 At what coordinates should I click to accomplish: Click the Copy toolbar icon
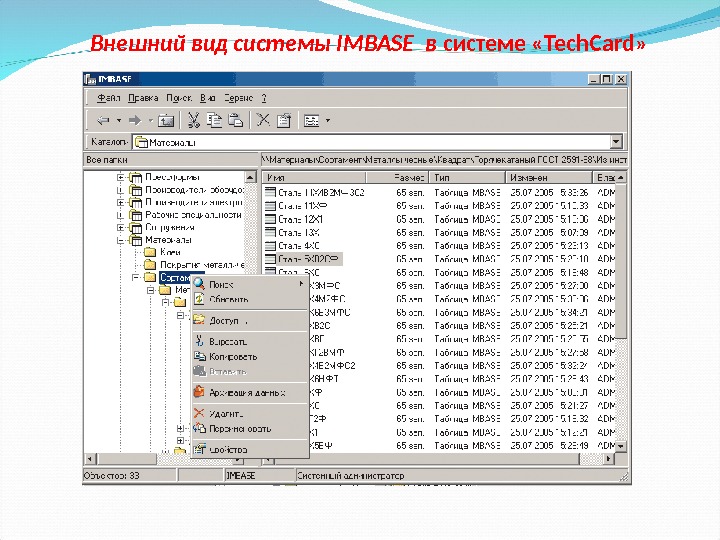(214, 120)
